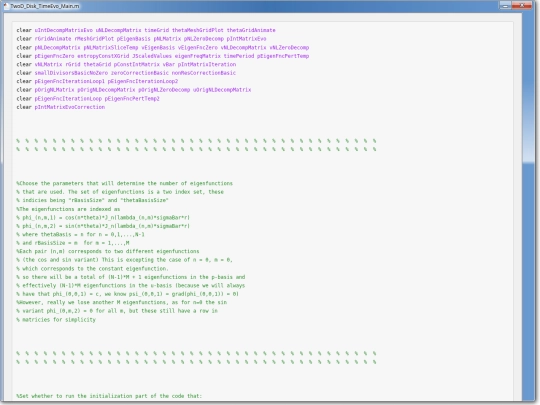
Task: Click the comment "% which corresponds to the constant eigenfunction."
Action: pyautogui.click(x=92, y=269)
